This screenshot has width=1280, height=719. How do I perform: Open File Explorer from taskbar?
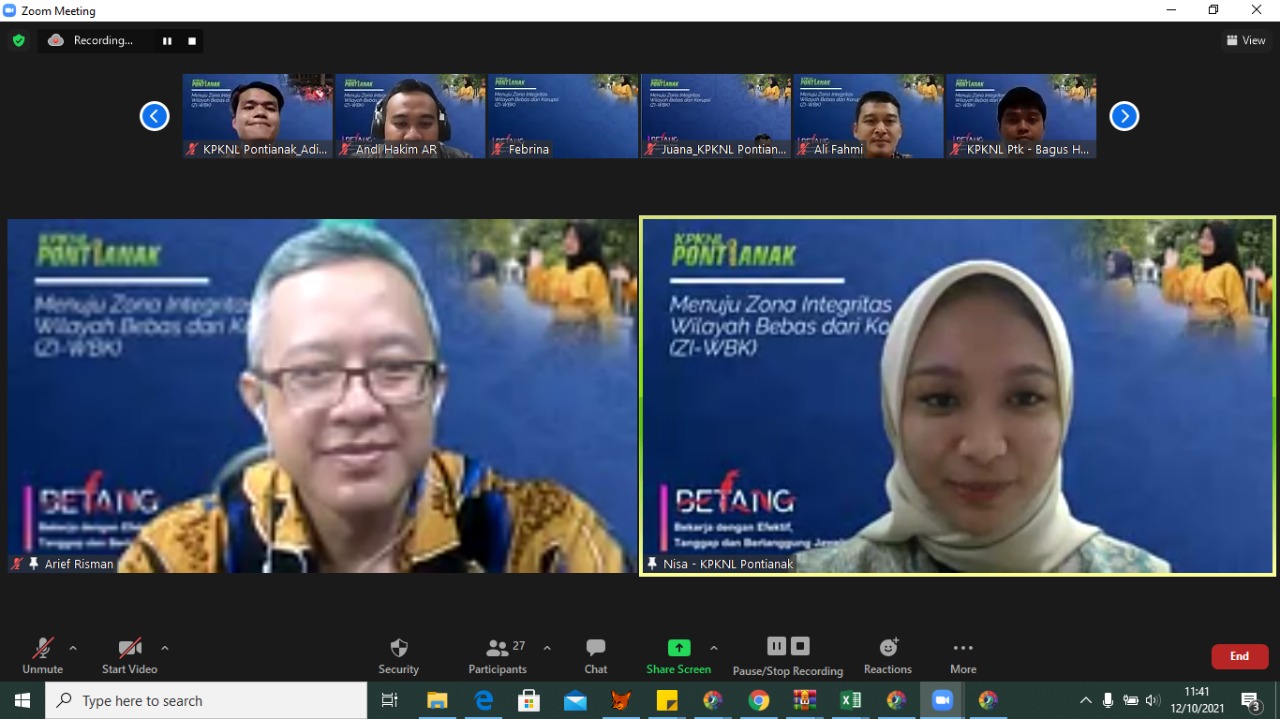(437, 700)
